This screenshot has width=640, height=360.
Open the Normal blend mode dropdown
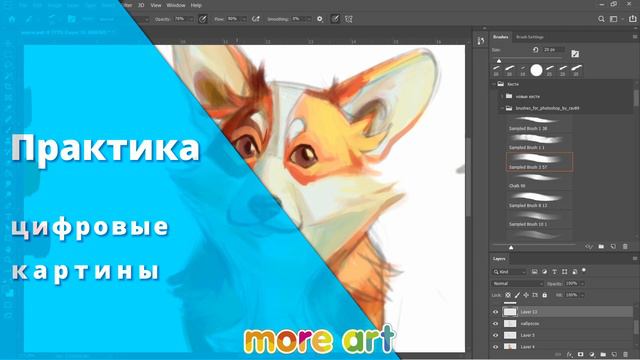tap(518, 284)
